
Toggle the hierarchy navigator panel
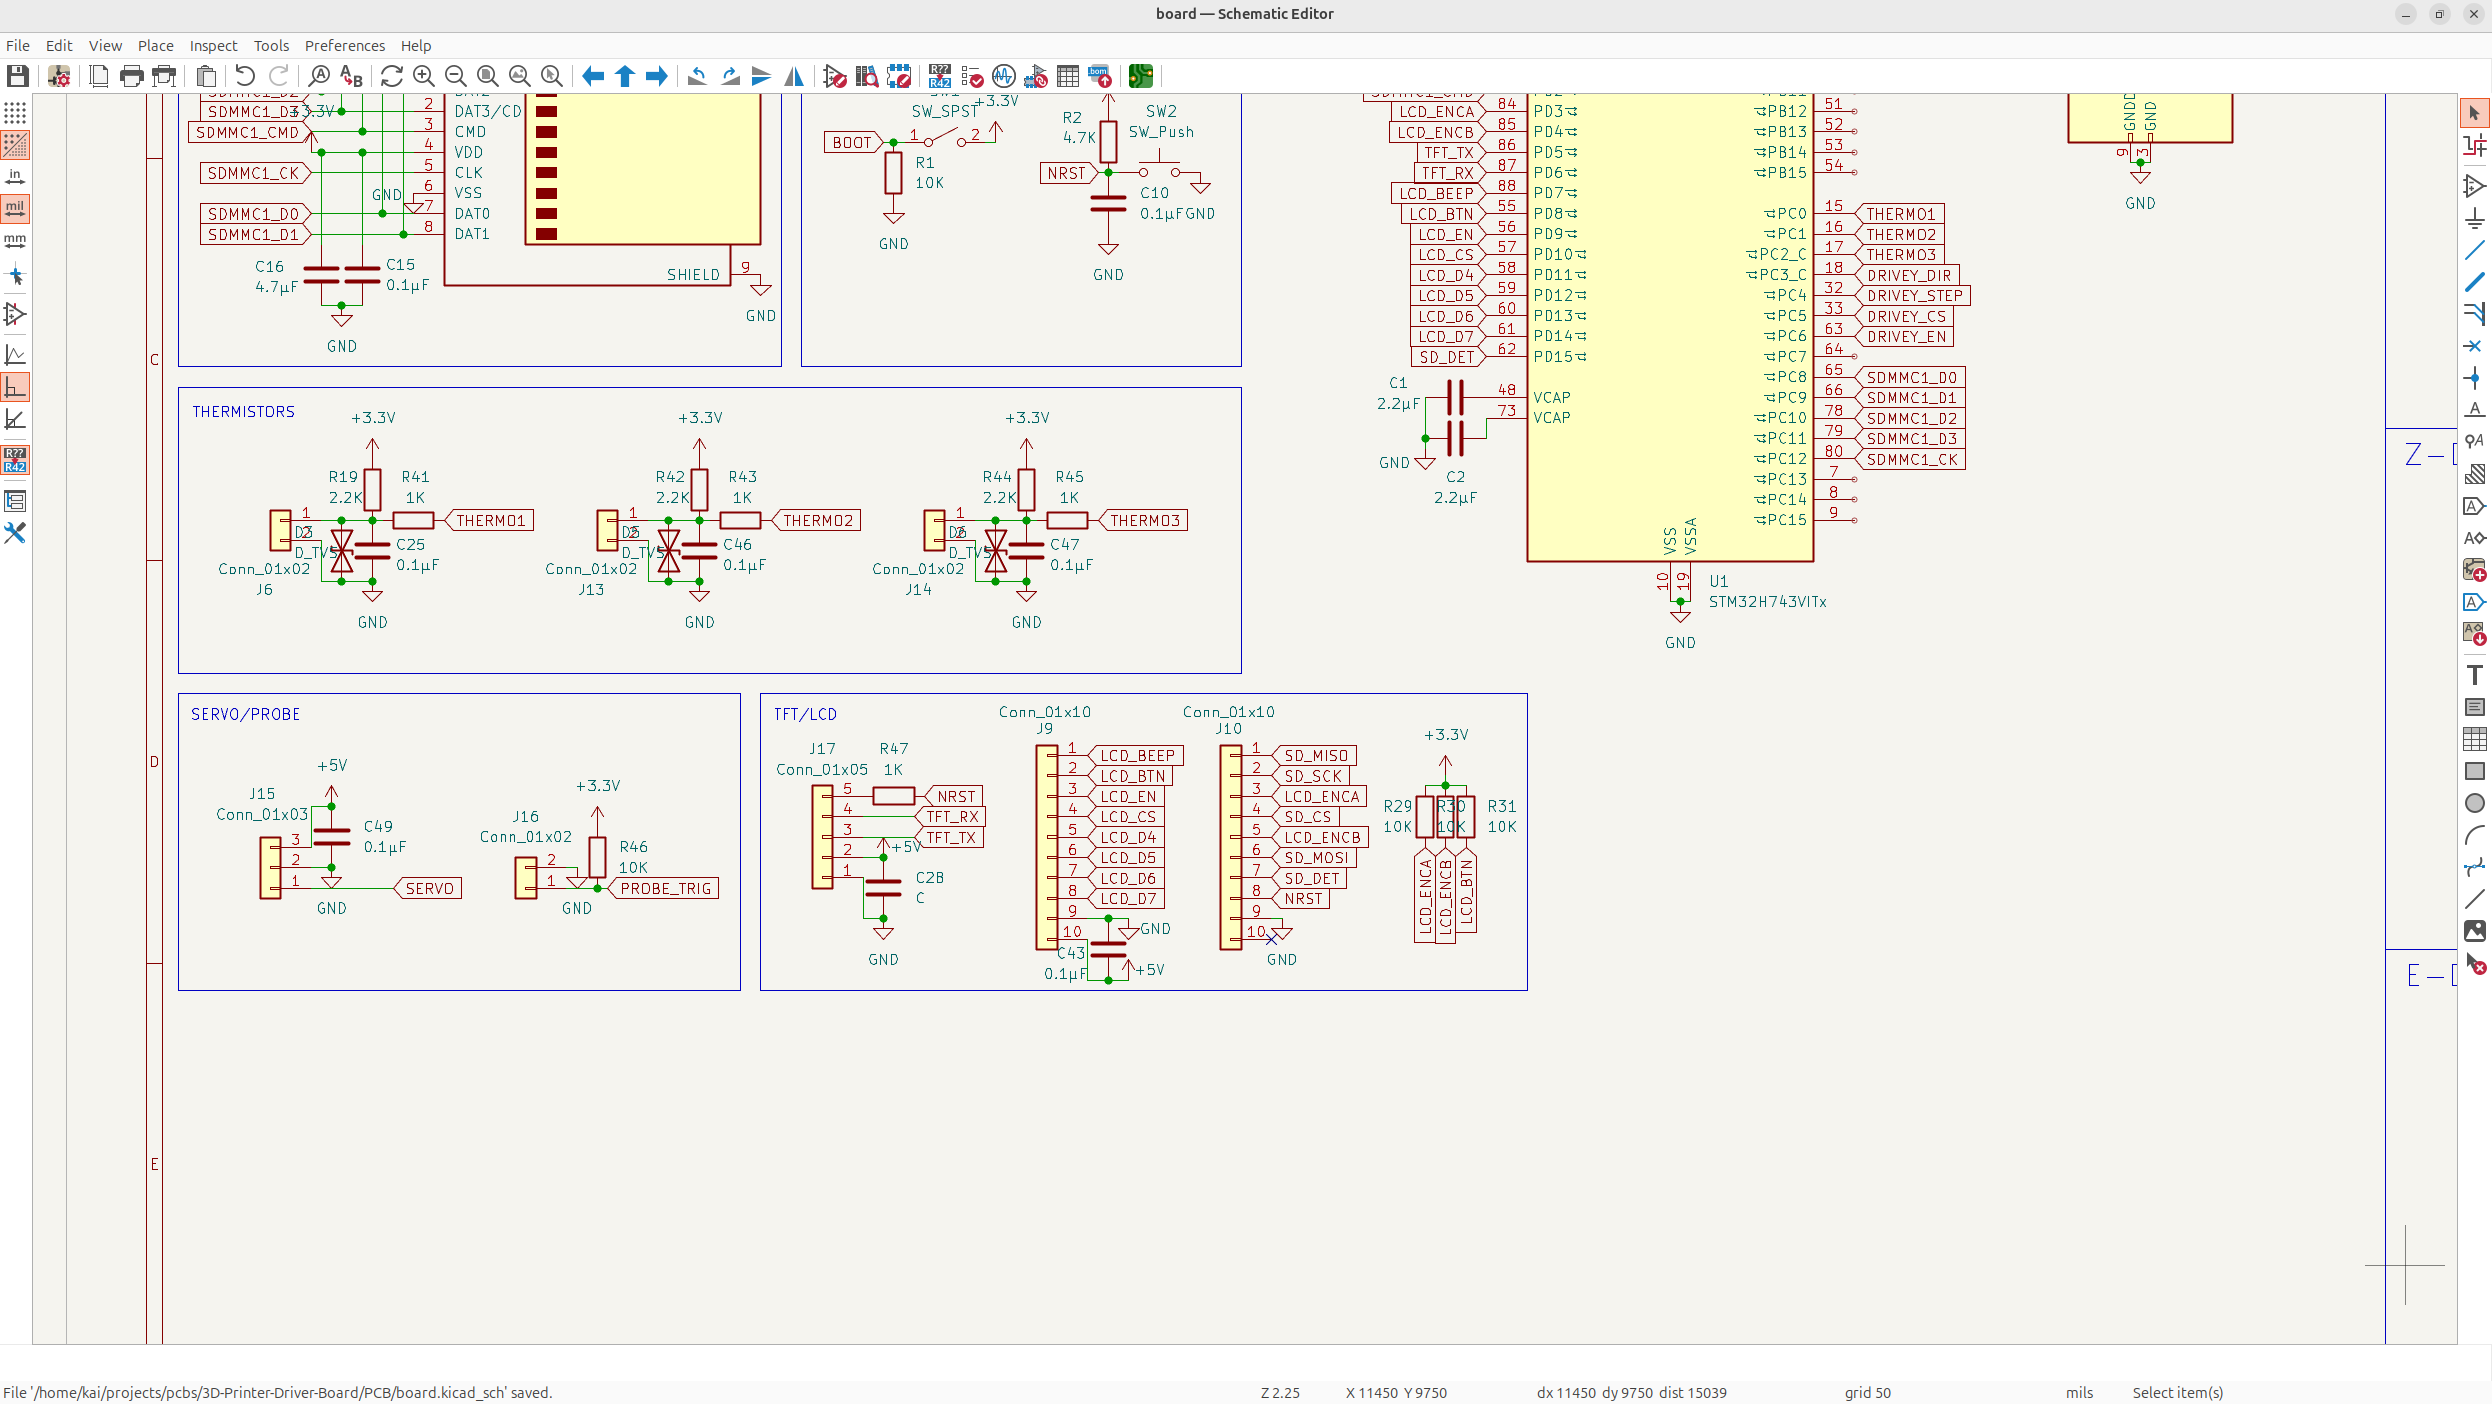click(15, 501)
